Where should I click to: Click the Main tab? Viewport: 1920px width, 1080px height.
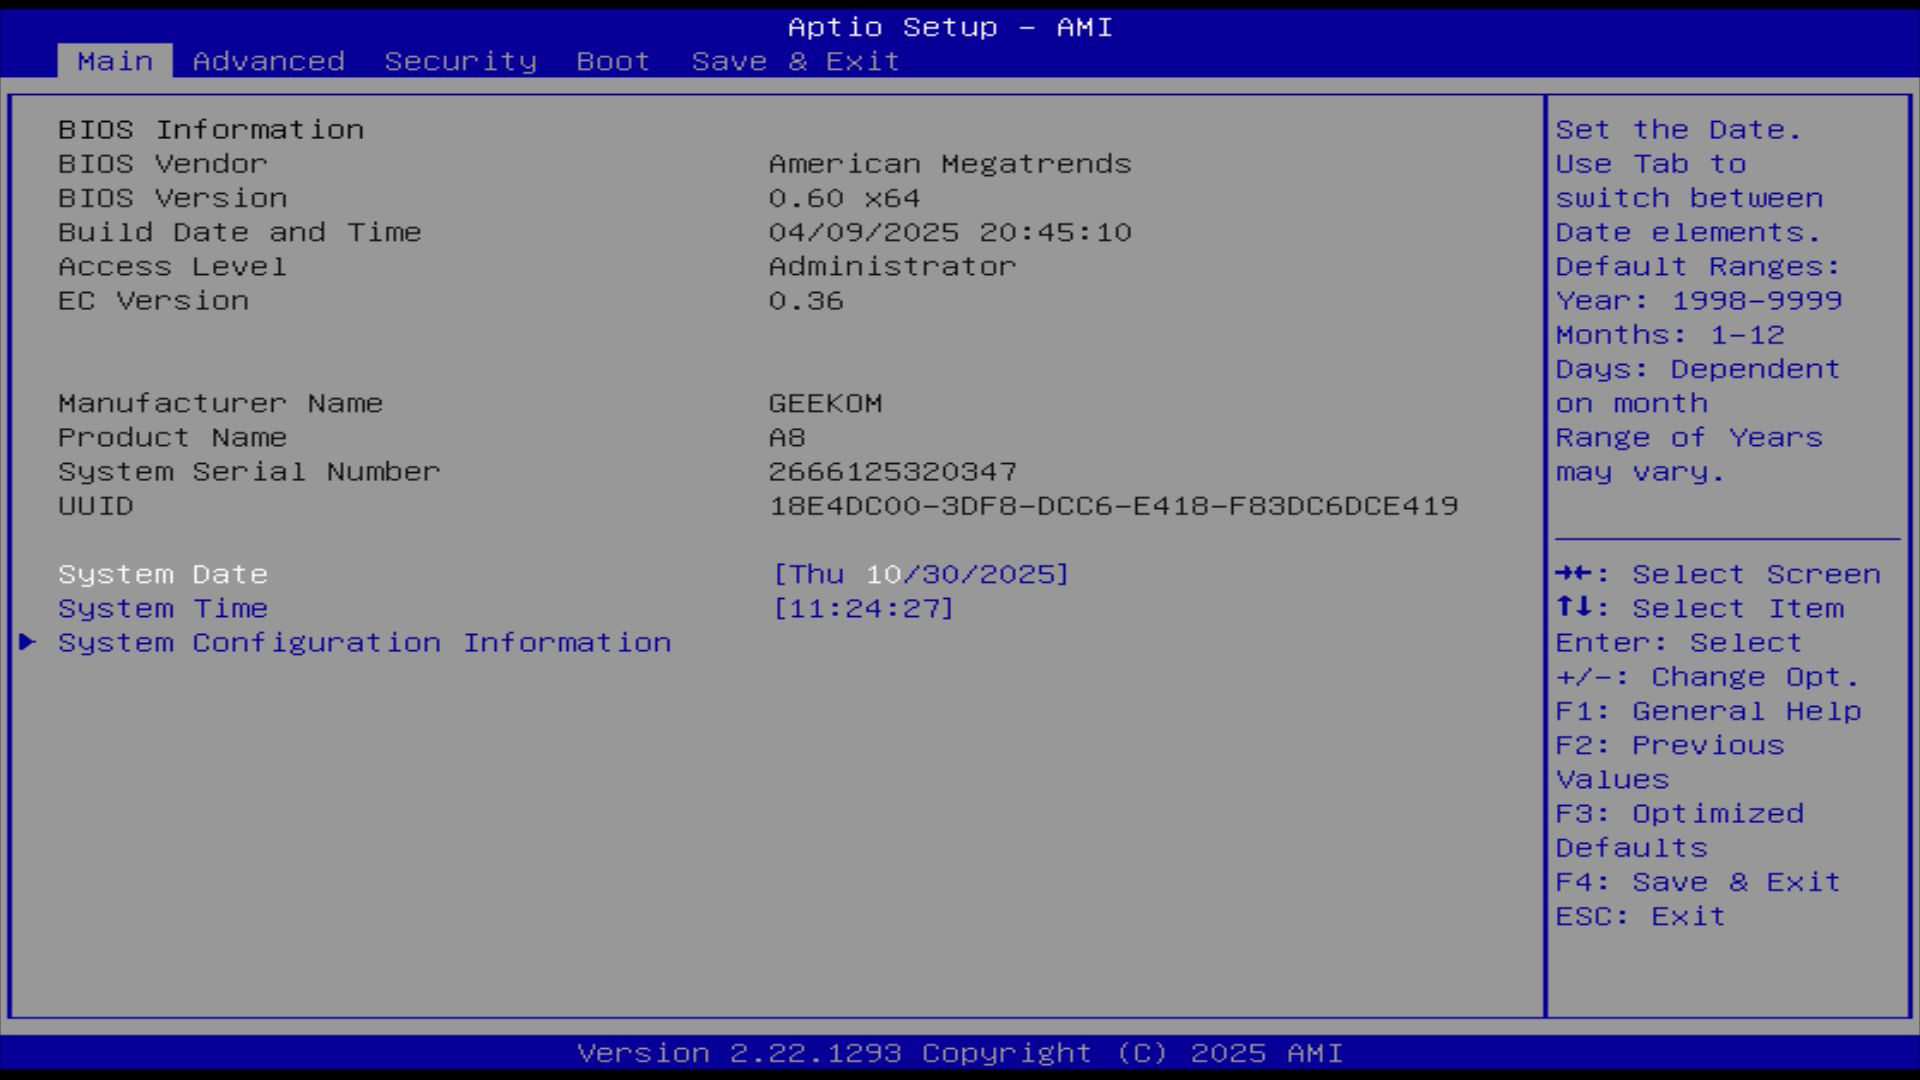(115, 61)
